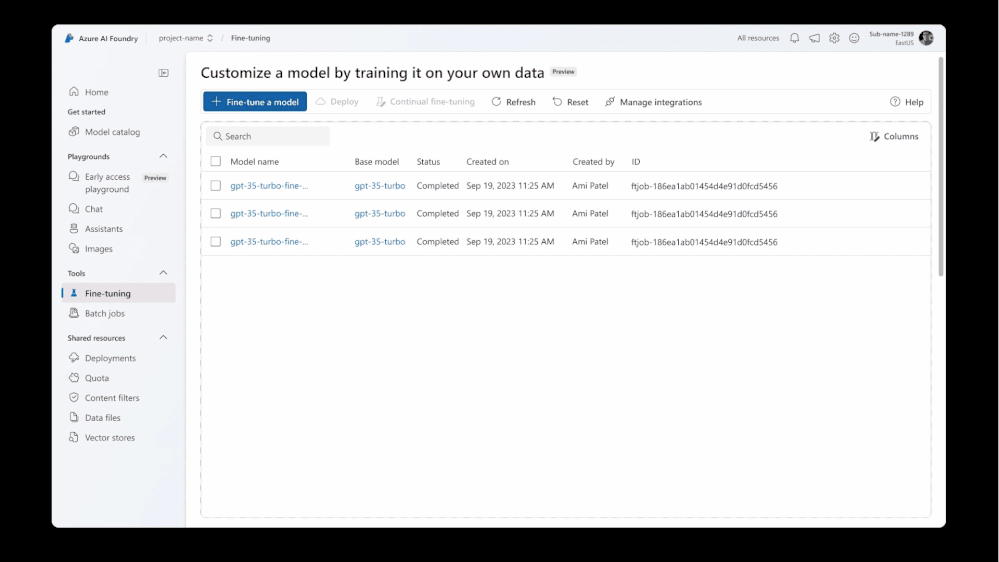
Task: Open third row model name link
Action: point(269,241)
